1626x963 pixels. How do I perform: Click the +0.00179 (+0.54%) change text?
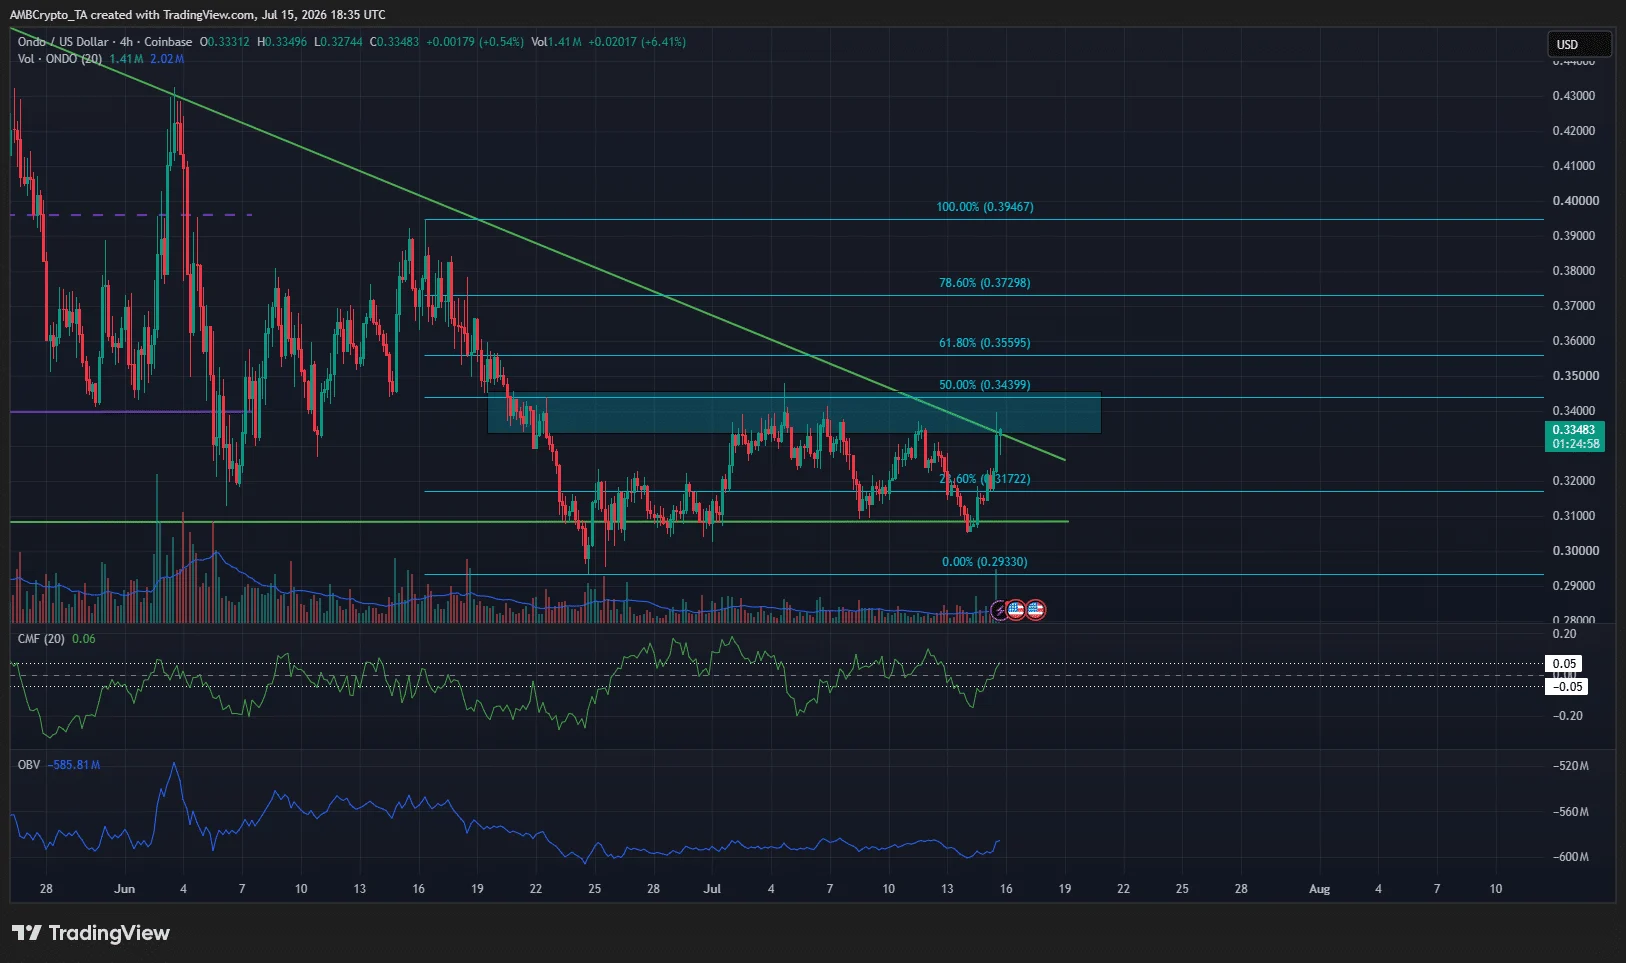pos(475,42)
